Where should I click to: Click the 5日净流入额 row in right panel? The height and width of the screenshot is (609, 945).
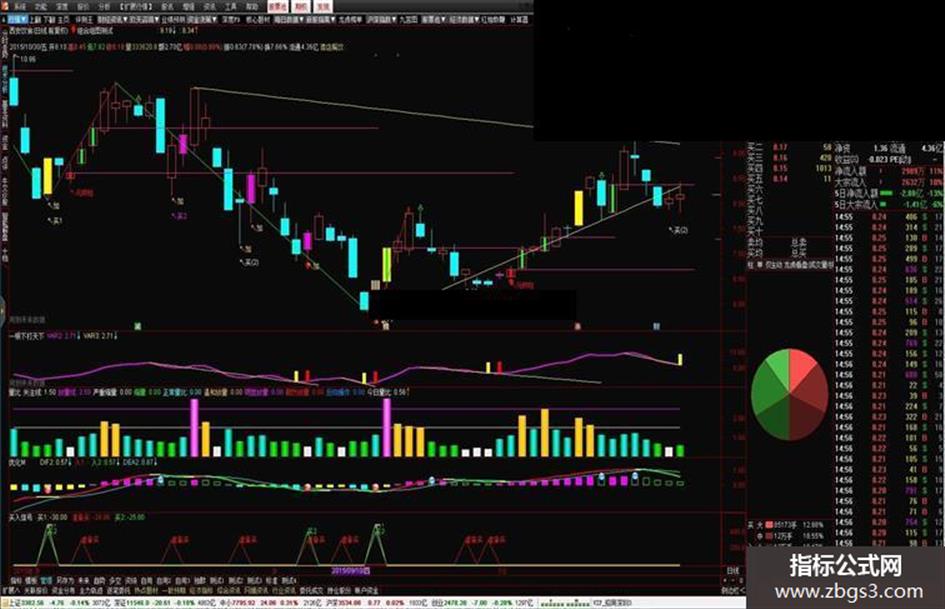click(x=889, y=194)
